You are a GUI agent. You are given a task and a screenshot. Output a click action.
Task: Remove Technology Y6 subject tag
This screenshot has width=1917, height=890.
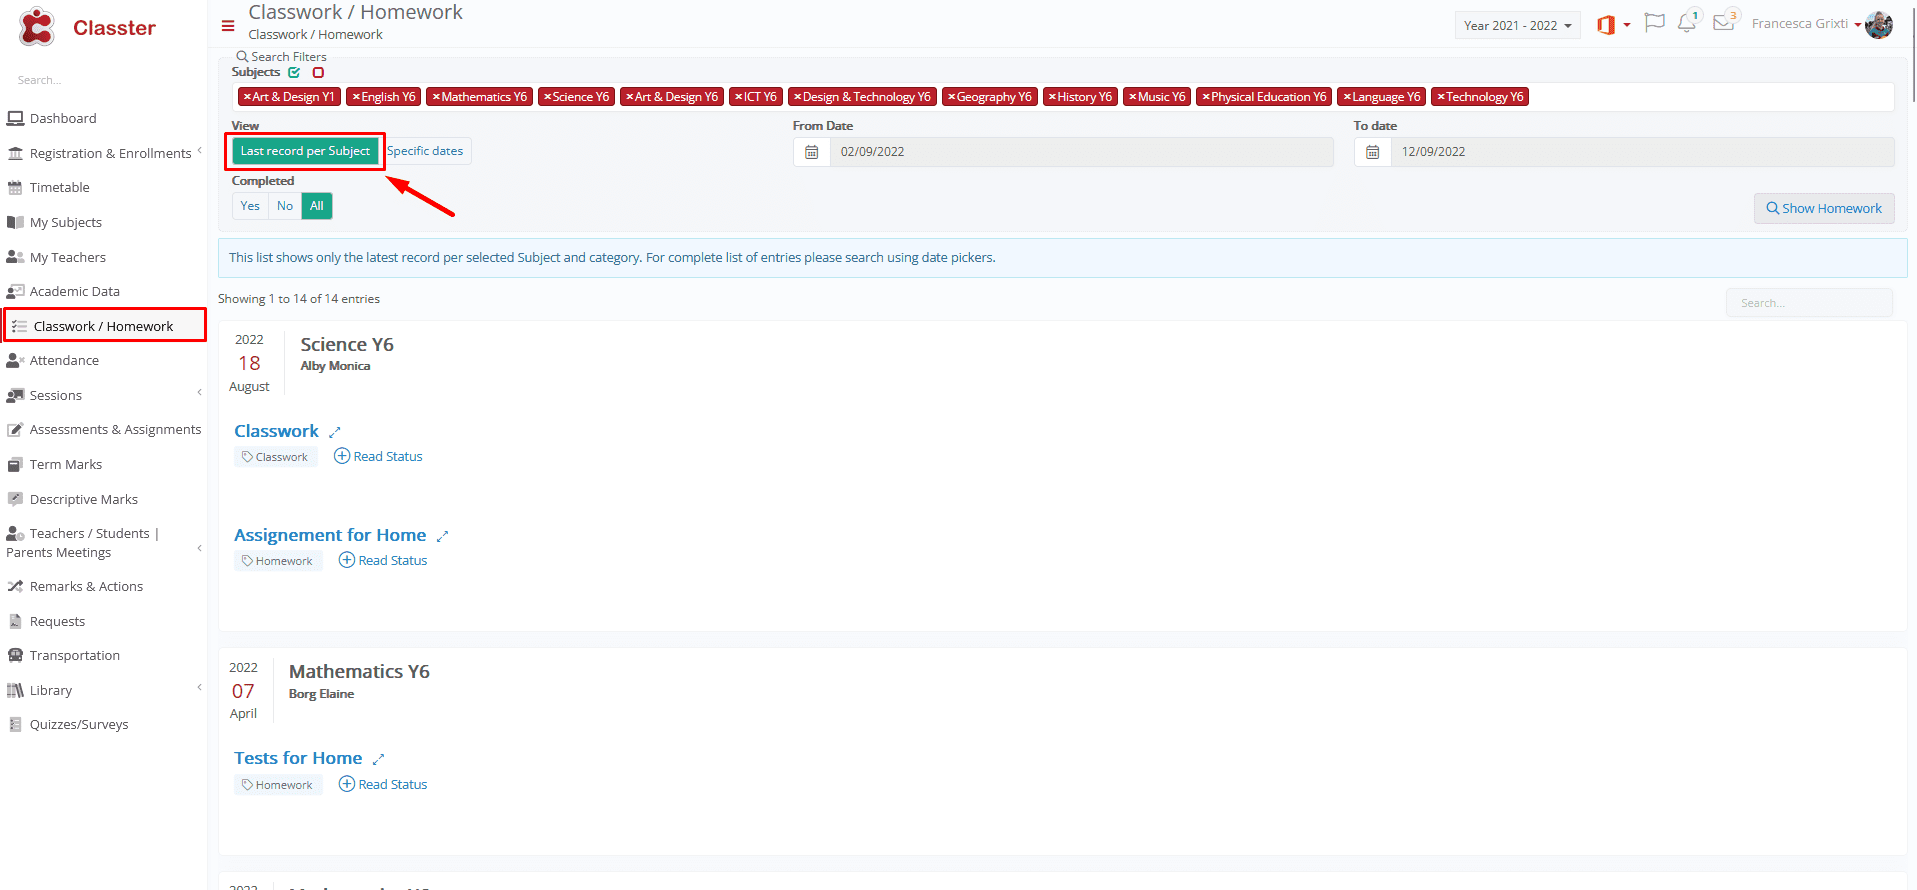point(1441,97)
